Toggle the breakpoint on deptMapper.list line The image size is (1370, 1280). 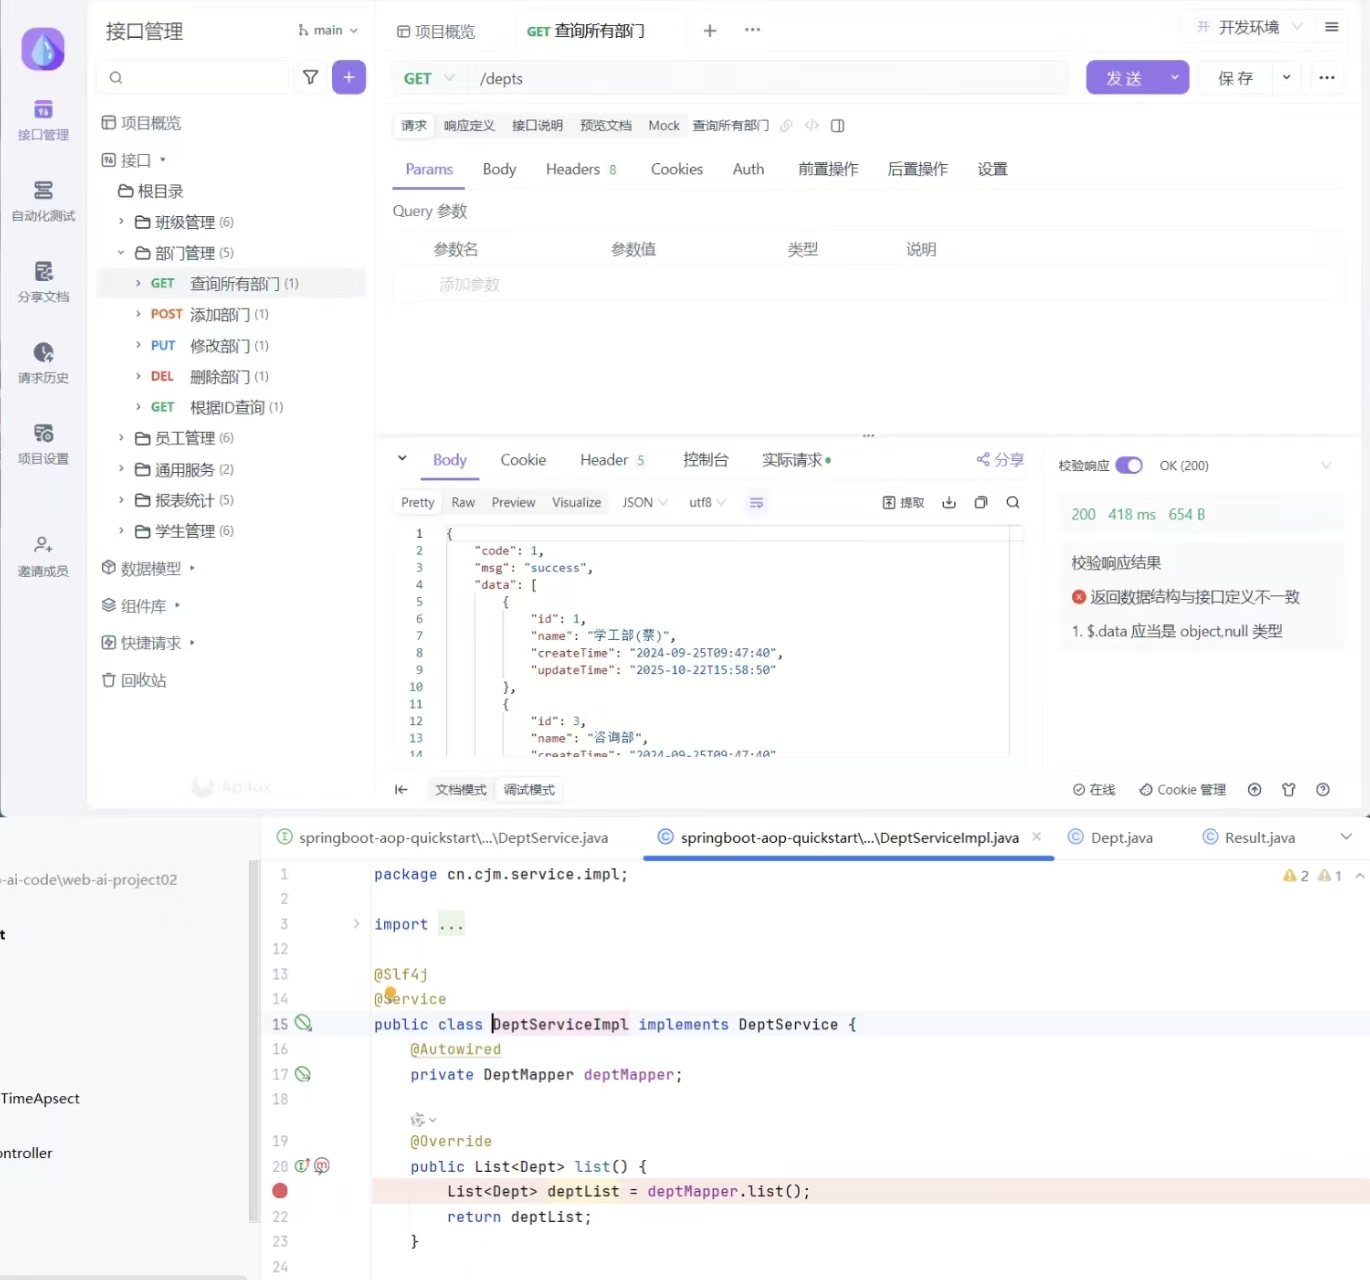280,1191
